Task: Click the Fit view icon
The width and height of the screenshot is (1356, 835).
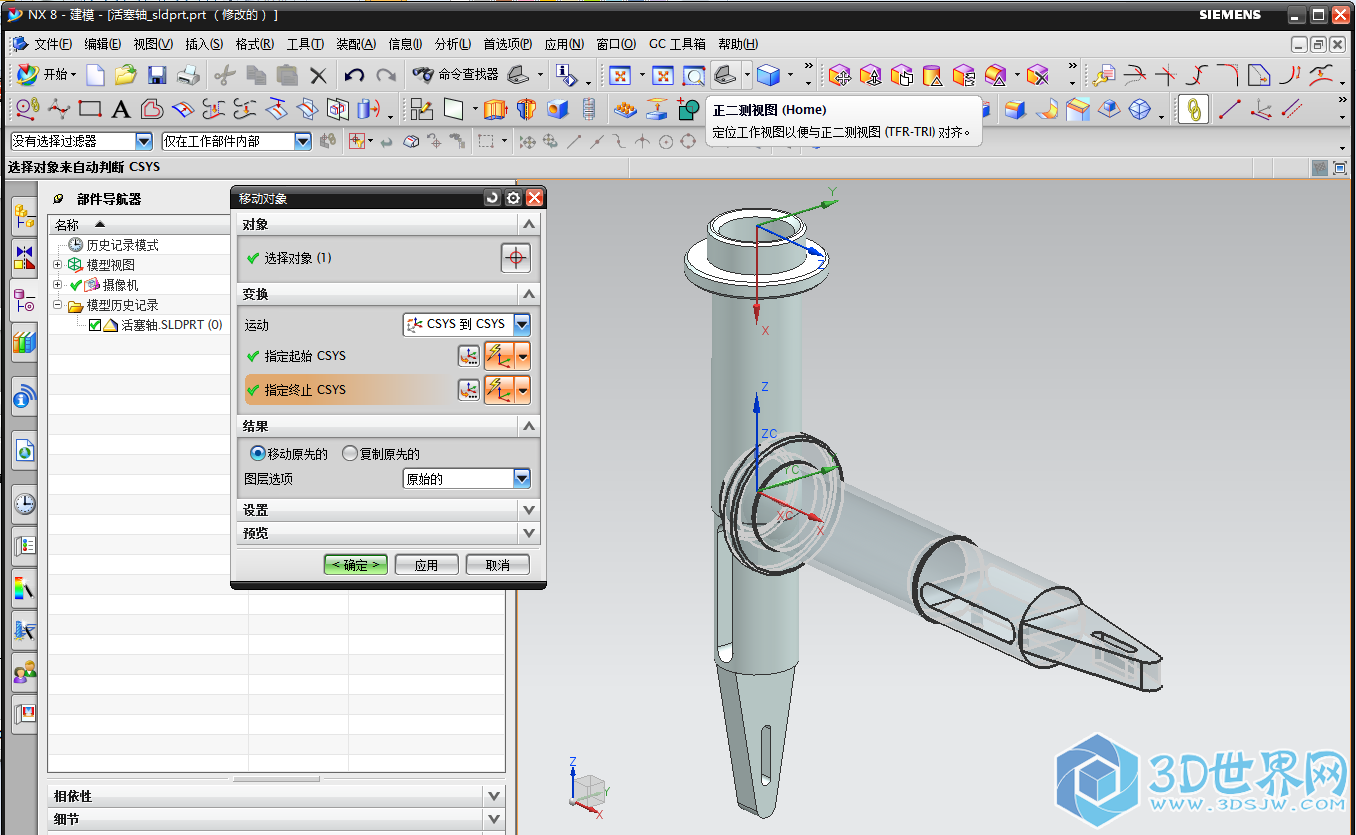Action: coord(620,75)
